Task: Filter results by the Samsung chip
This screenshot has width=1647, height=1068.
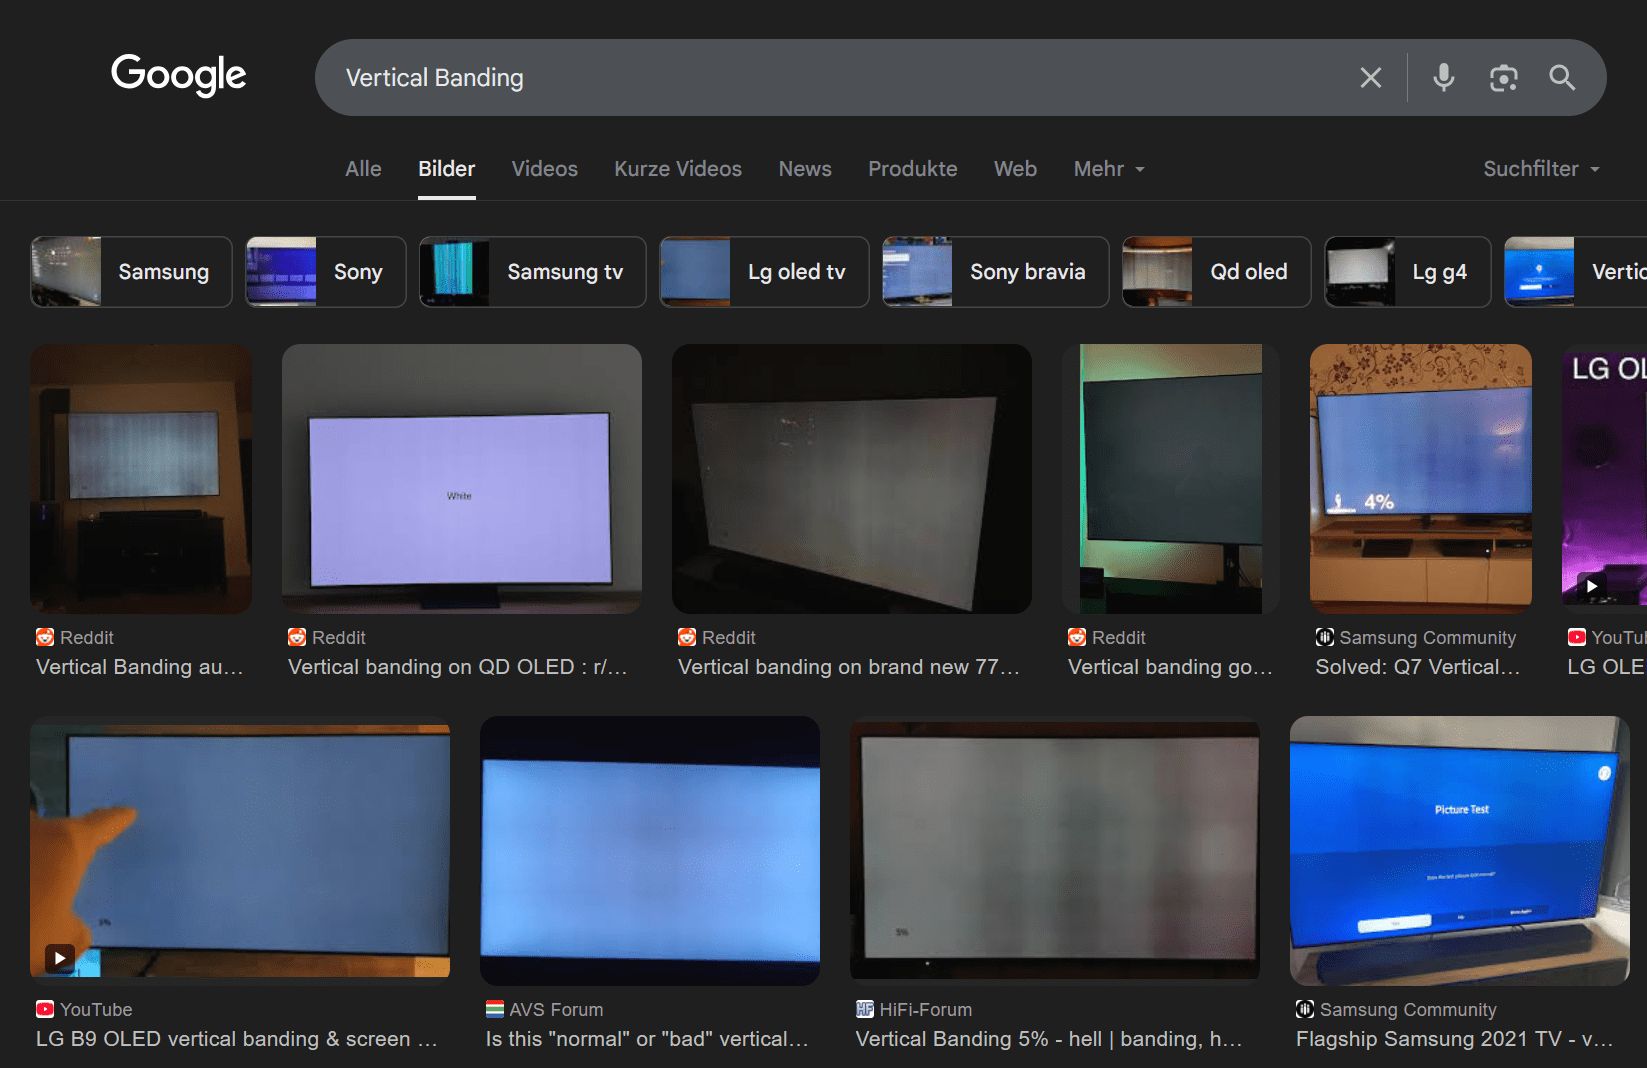Action: click(x=131, y=272)
